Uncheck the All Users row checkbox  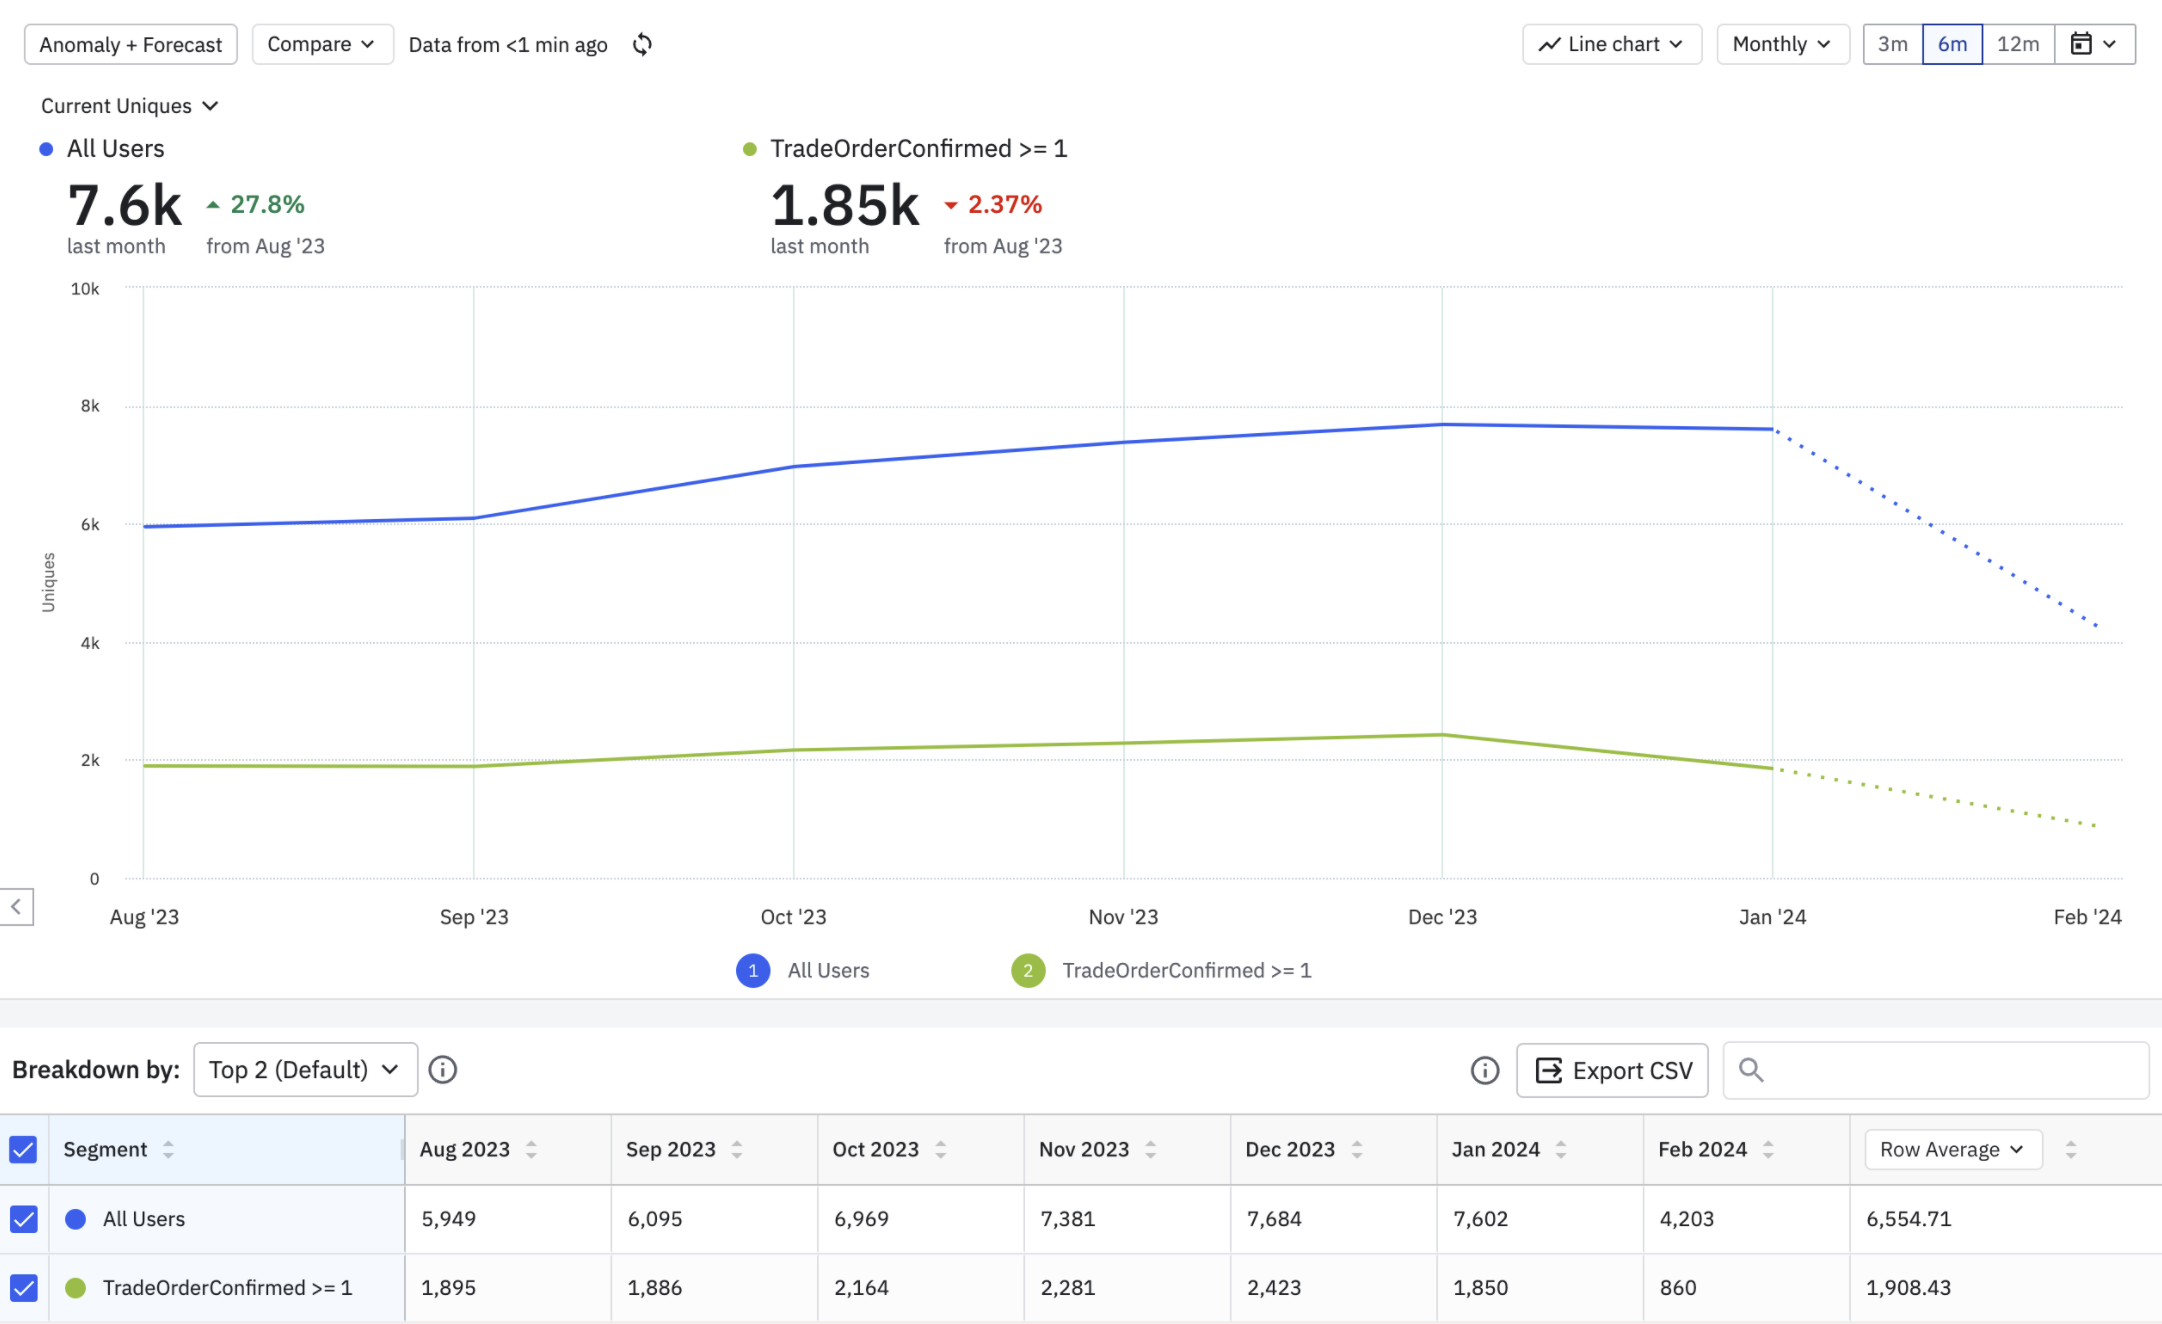tap(23, 1219)
